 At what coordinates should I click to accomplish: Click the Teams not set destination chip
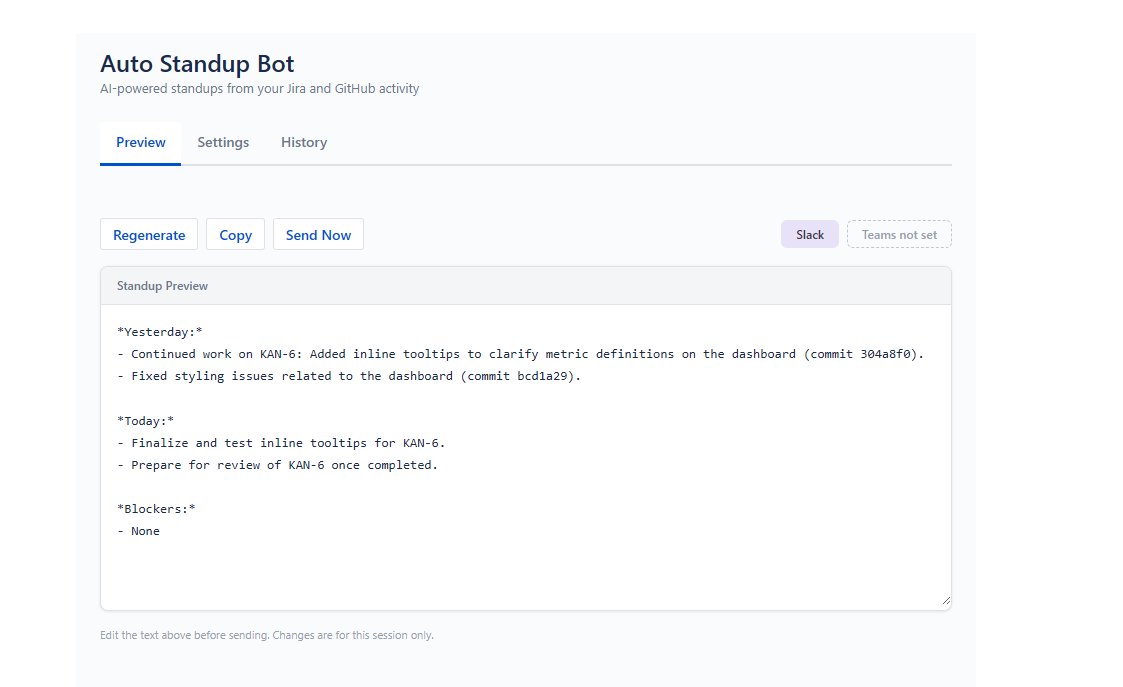(x=898, y=233)
